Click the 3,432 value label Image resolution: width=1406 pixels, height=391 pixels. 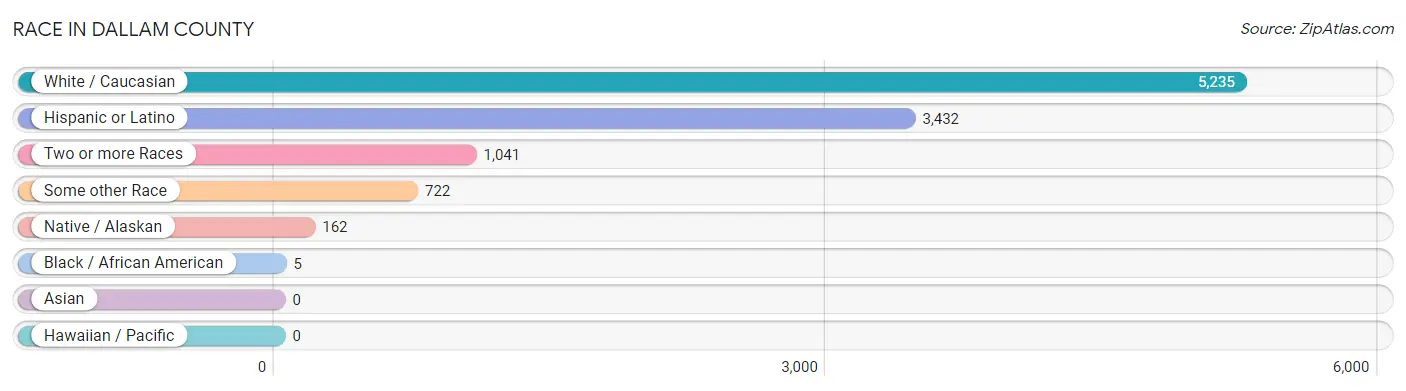pos(941,119)
